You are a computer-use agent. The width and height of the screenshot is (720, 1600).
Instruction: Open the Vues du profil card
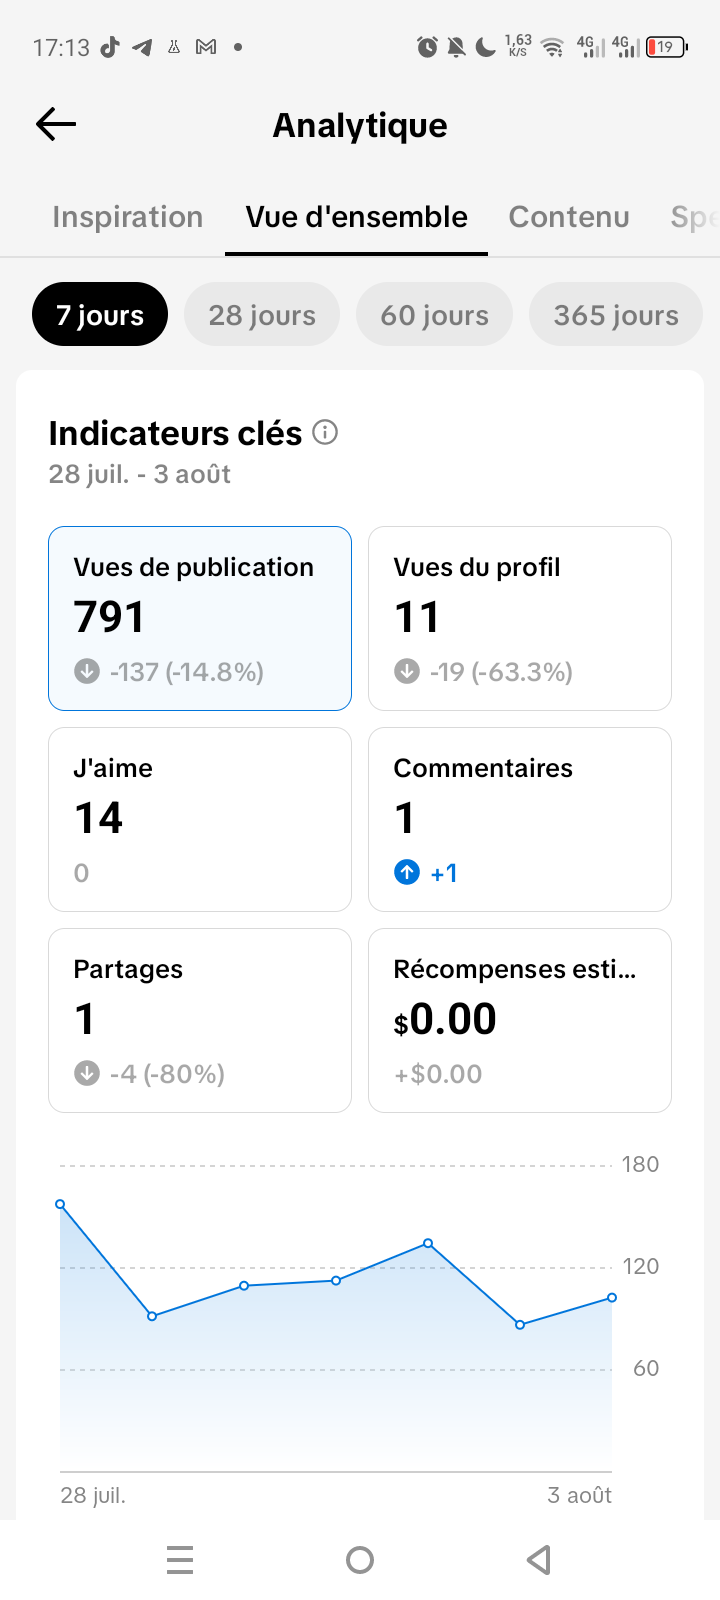coord(520,618)
